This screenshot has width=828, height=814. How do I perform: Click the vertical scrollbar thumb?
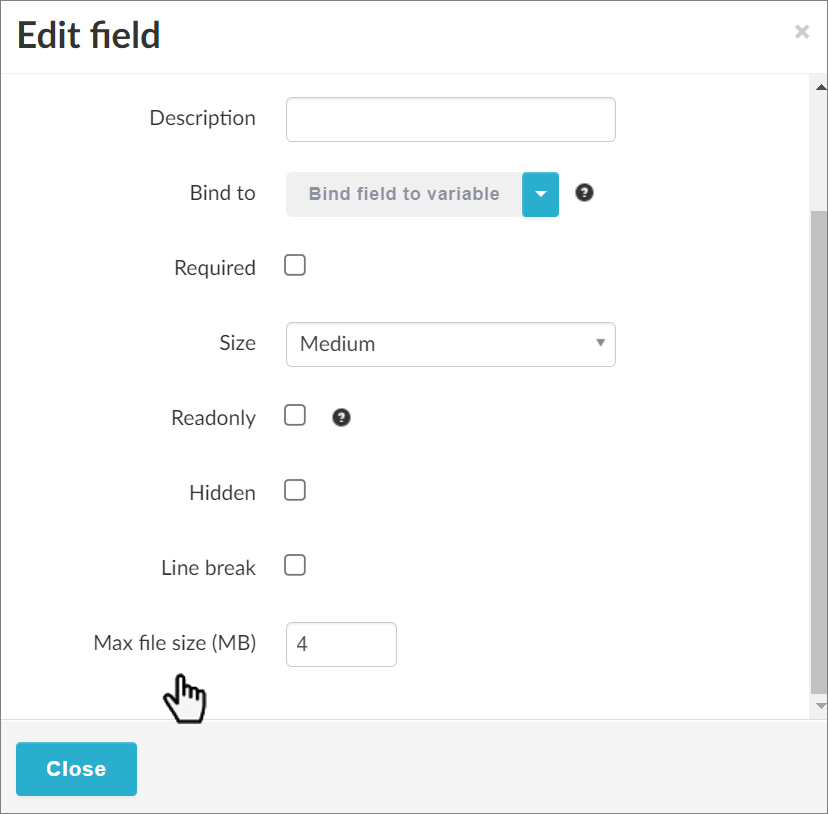[x=819, y=450]
